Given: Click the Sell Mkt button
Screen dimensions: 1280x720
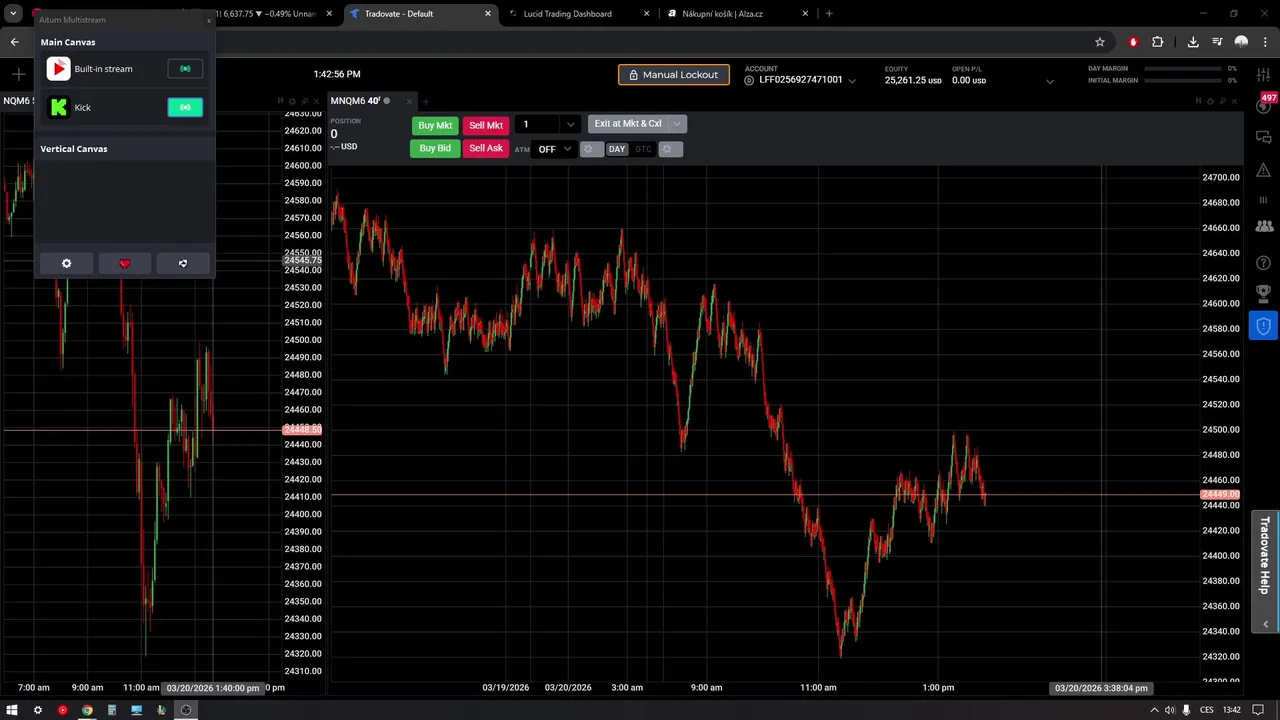Looking at the screenshot, I should 486,125.
